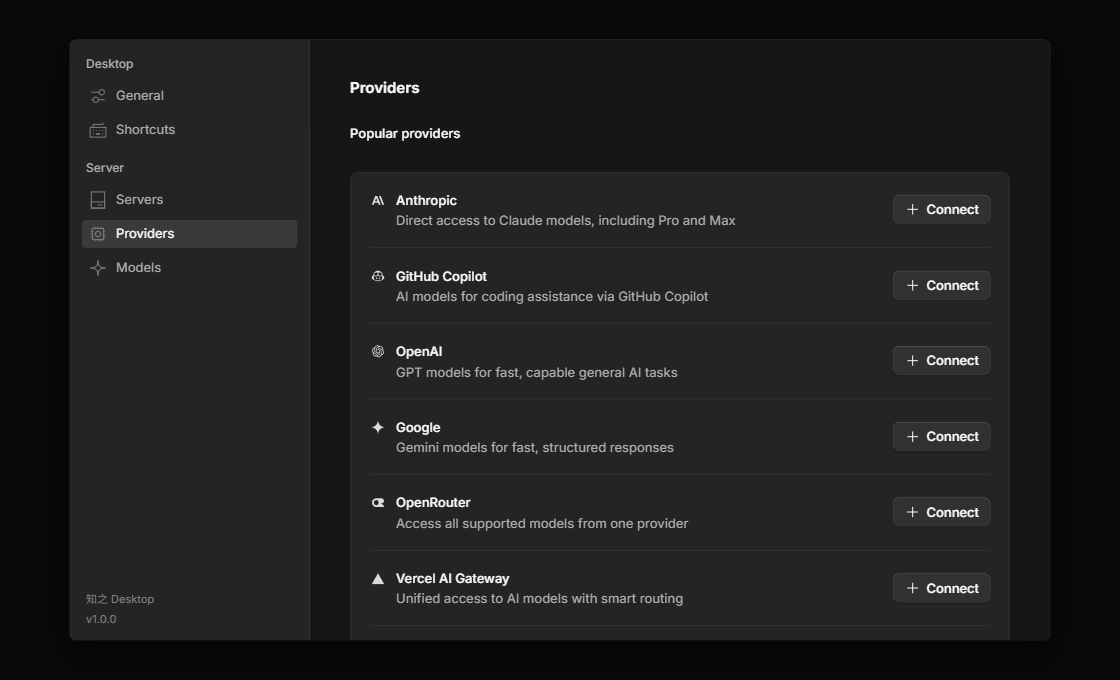Click the Google Gemini star icon

coord(378,427)
